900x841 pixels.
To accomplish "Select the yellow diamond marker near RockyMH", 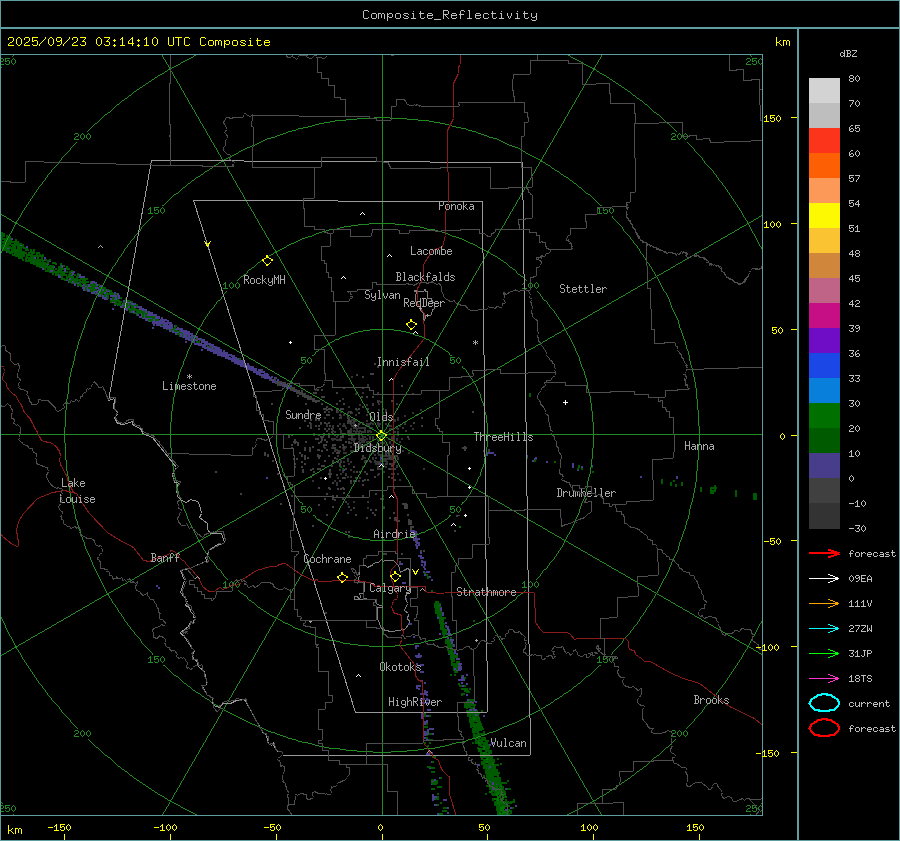I will pos(267,260).
